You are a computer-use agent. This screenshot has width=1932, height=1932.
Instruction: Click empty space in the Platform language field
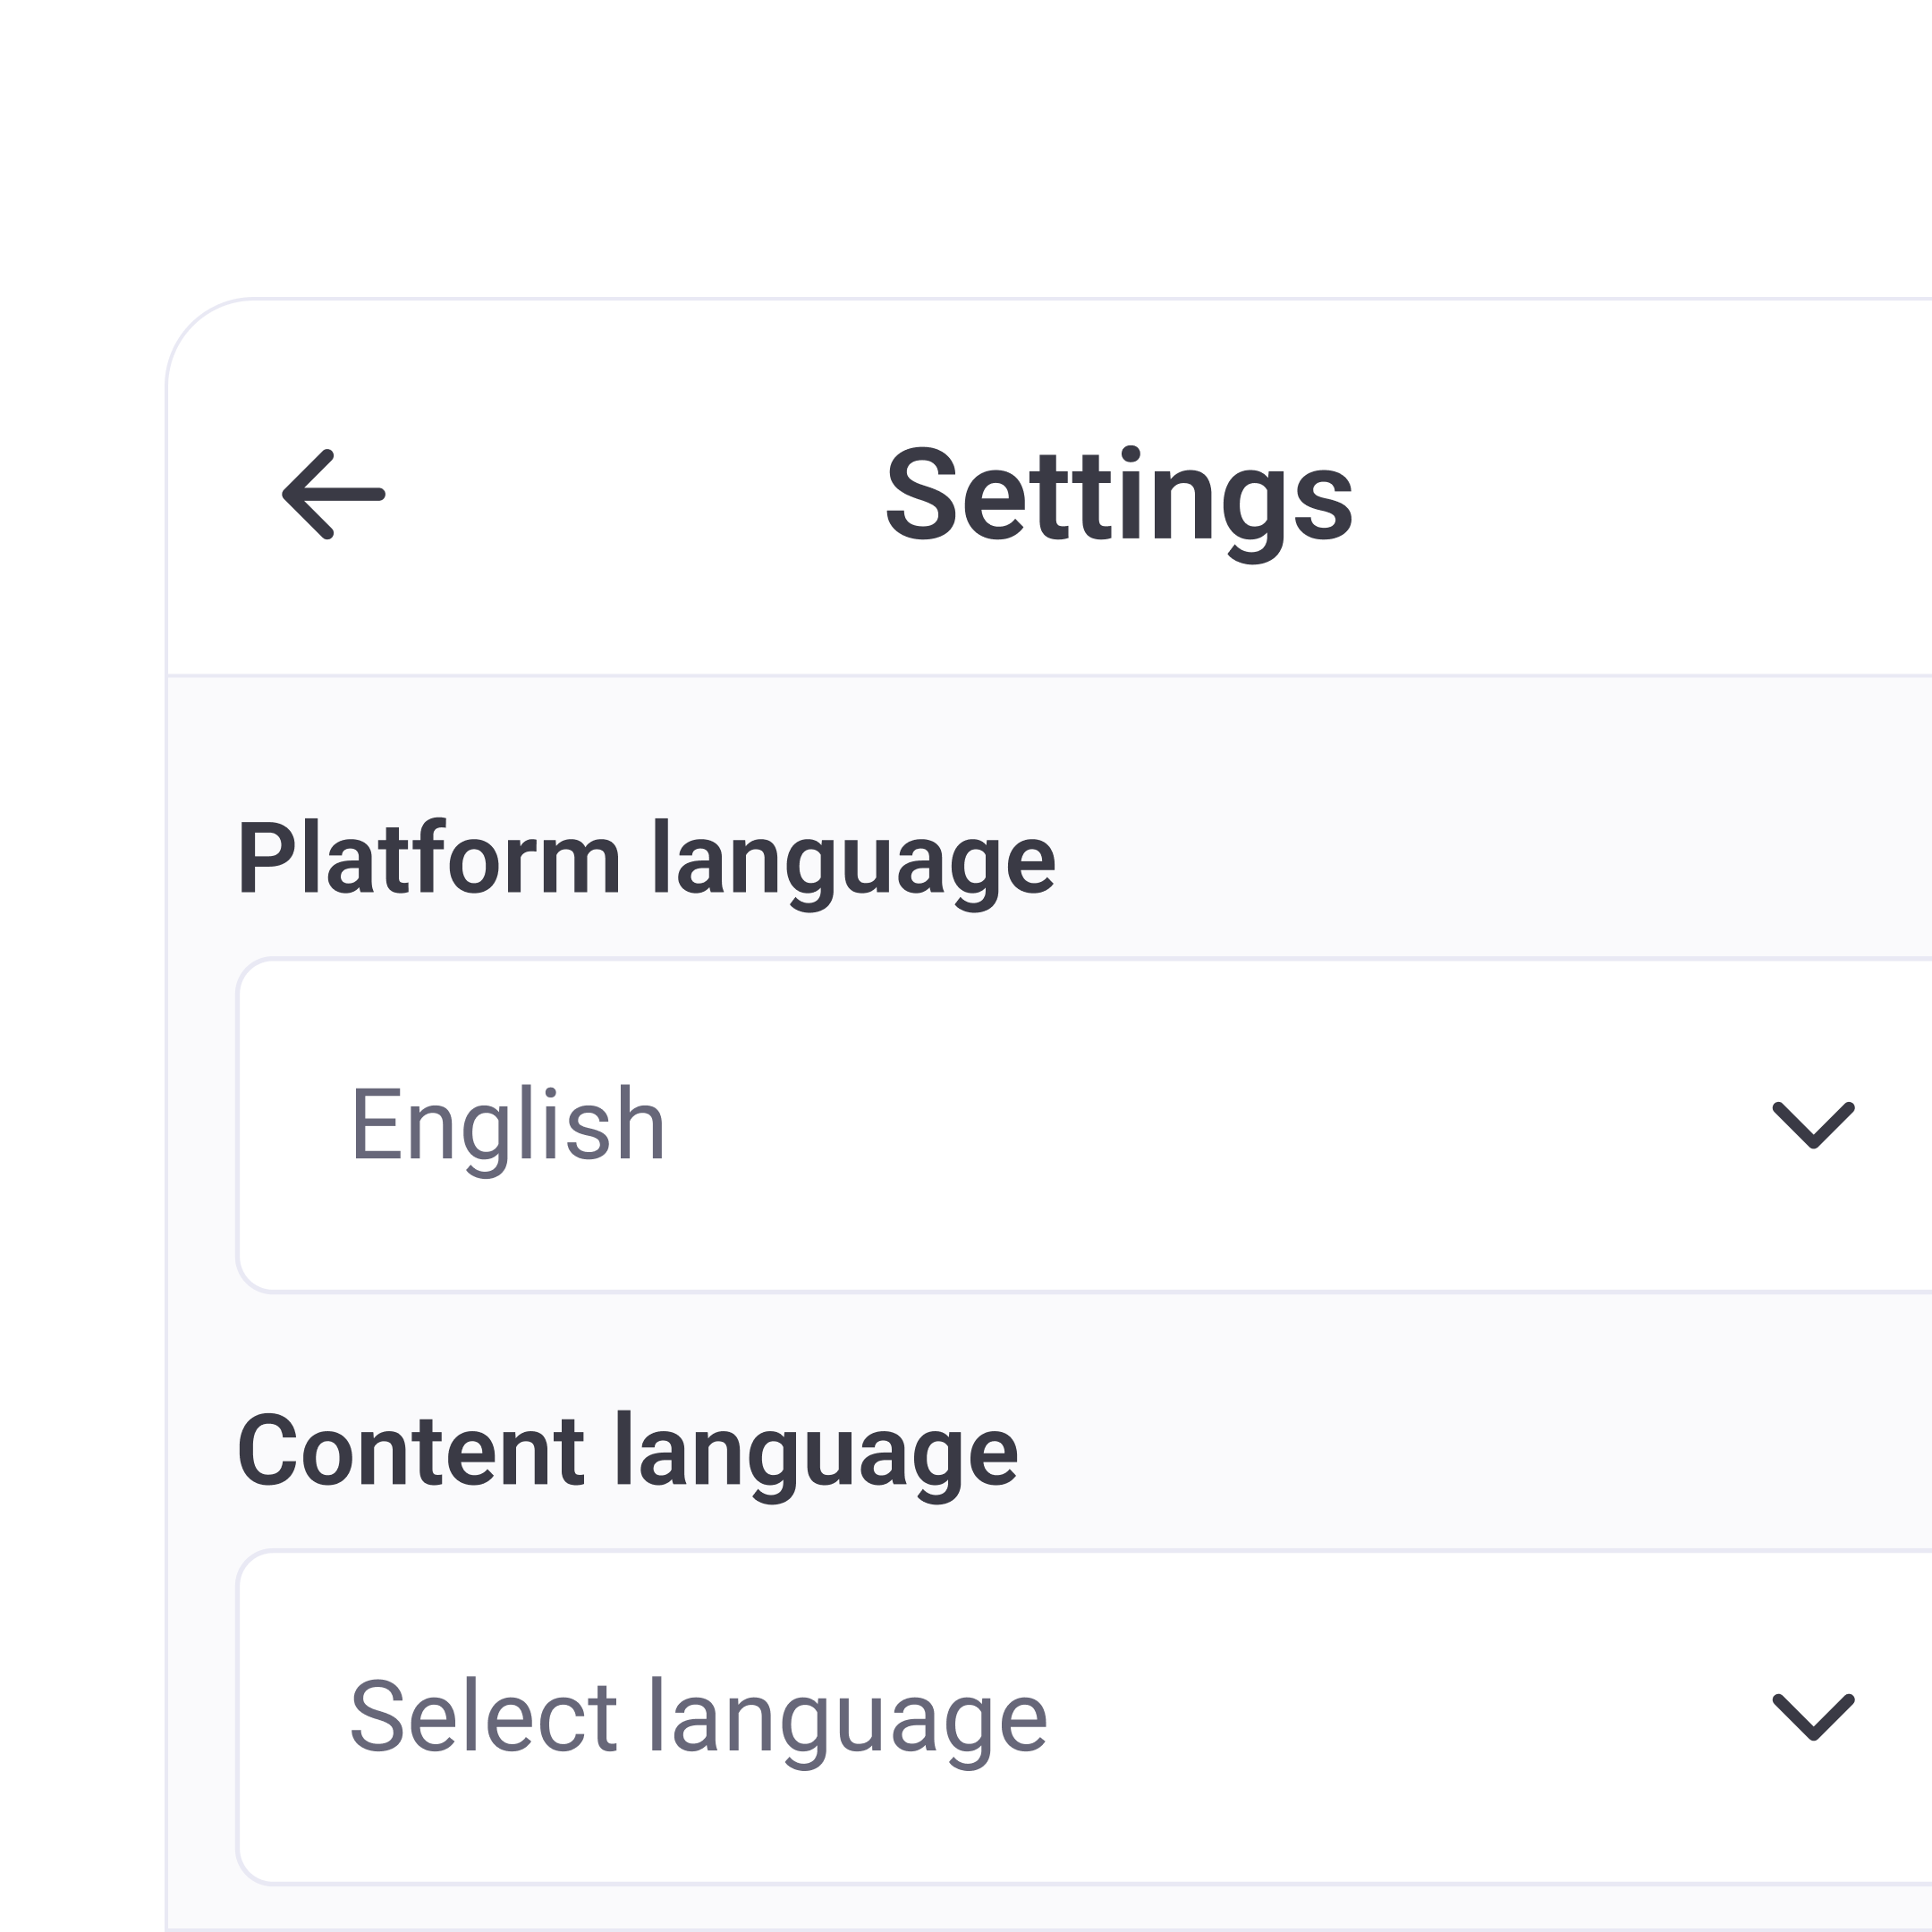tap(1200, 1125)
